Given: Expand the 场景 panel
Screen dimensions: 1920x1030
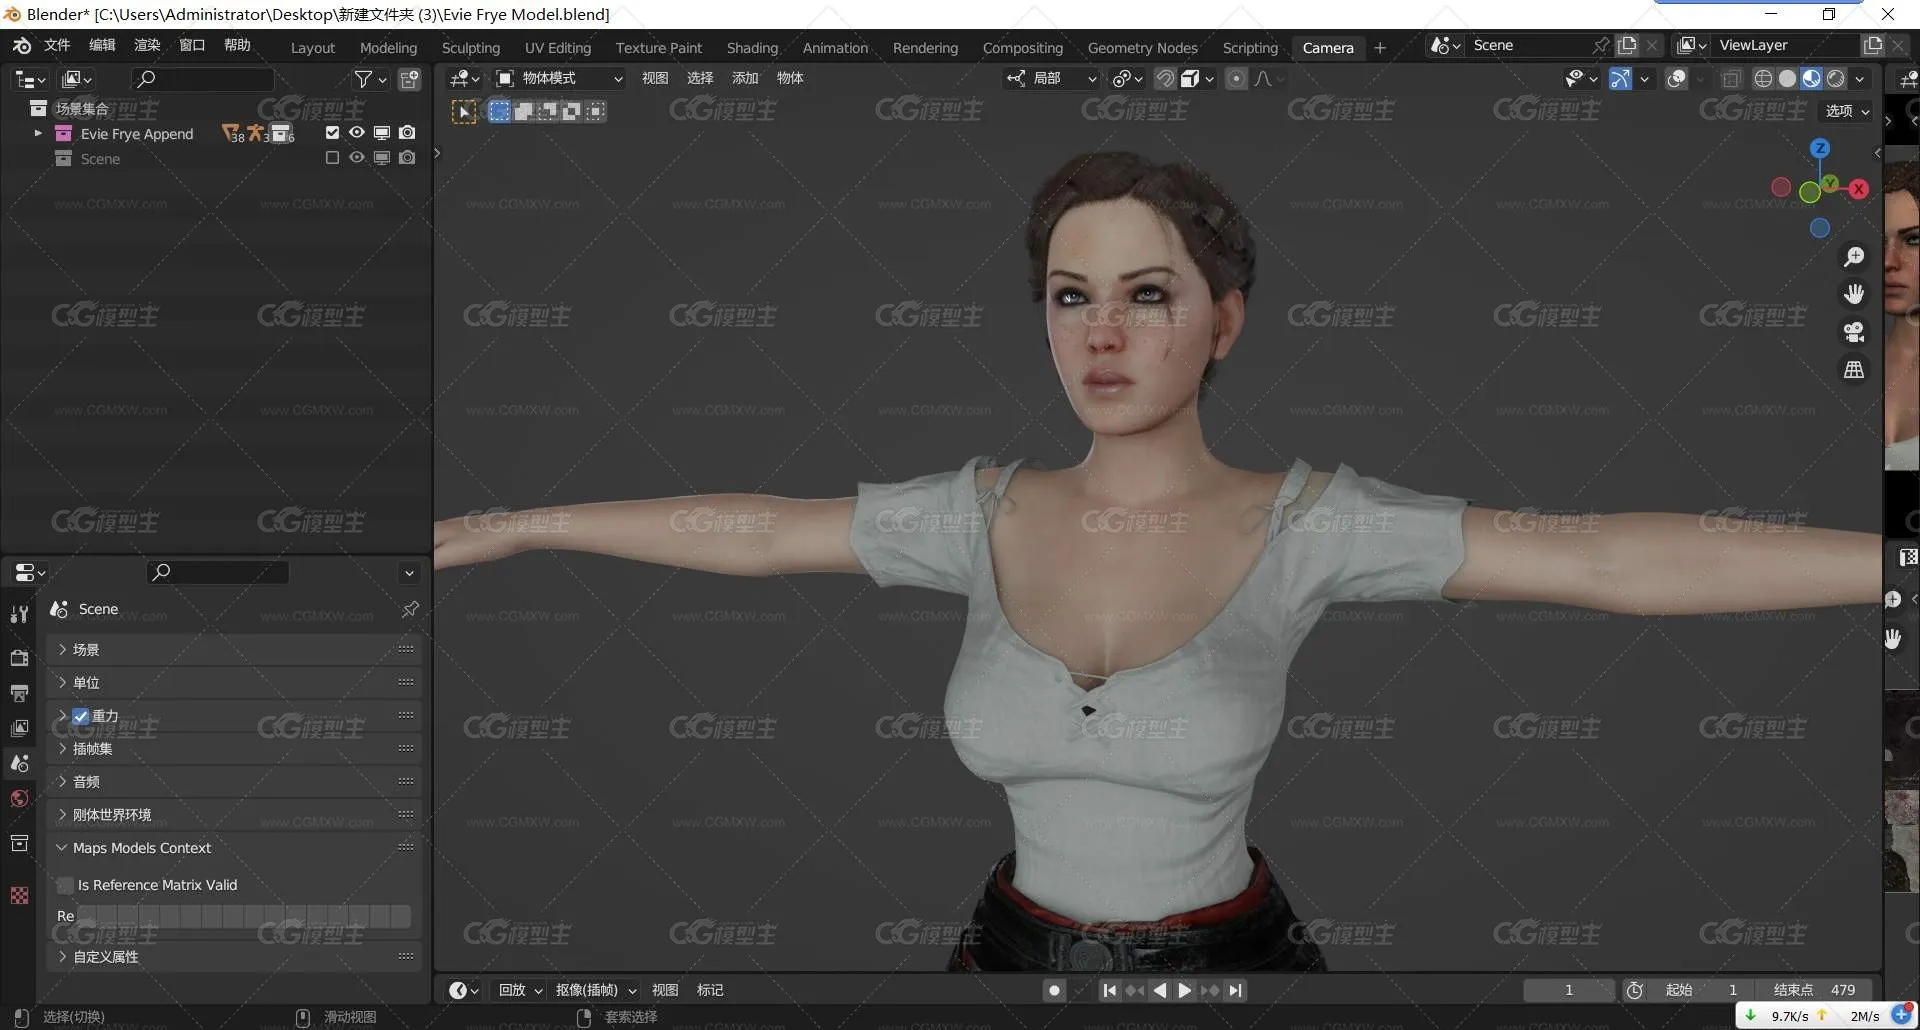Looking at the screenshot, I should pyautogui.click(x=234, y=650).
